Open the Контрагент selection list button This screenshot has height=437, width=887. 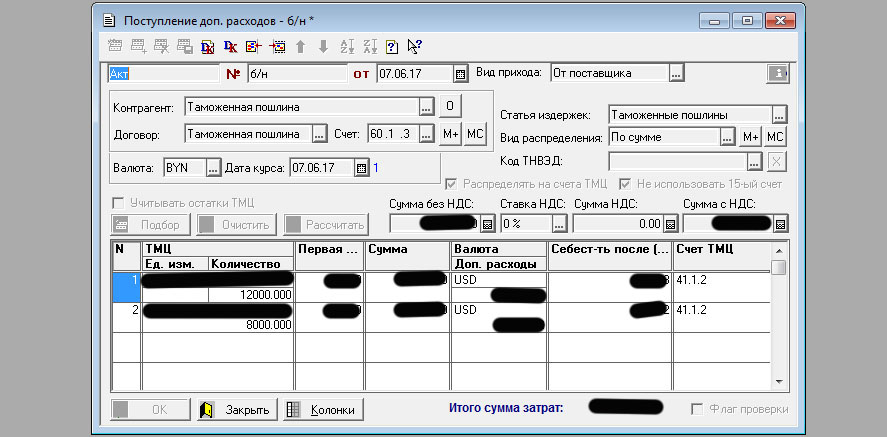tap(427, 107)
